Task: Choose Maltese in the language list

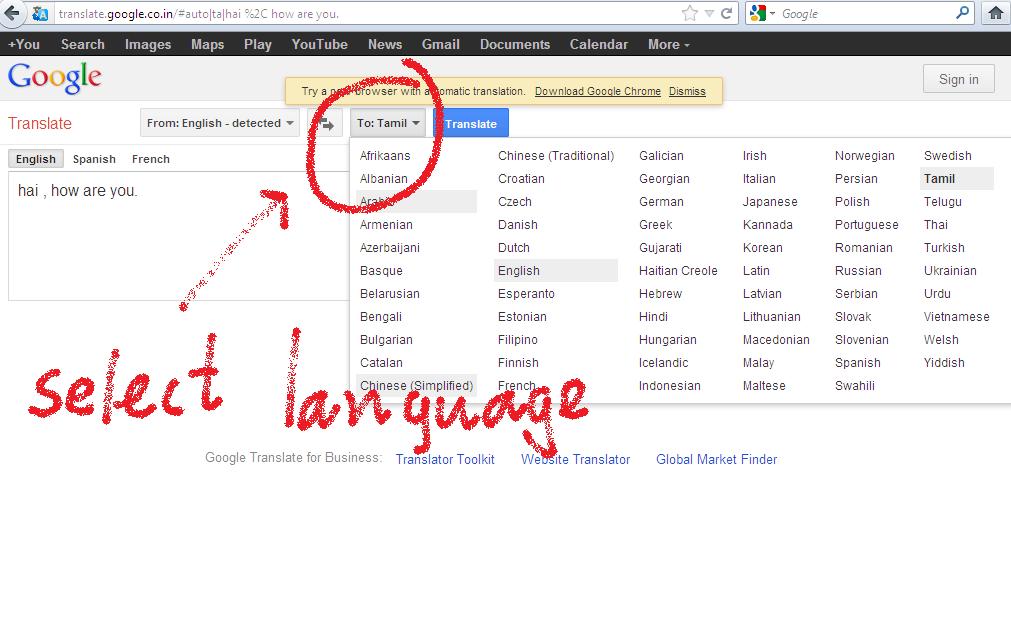Action: click(x=763, y=386)
